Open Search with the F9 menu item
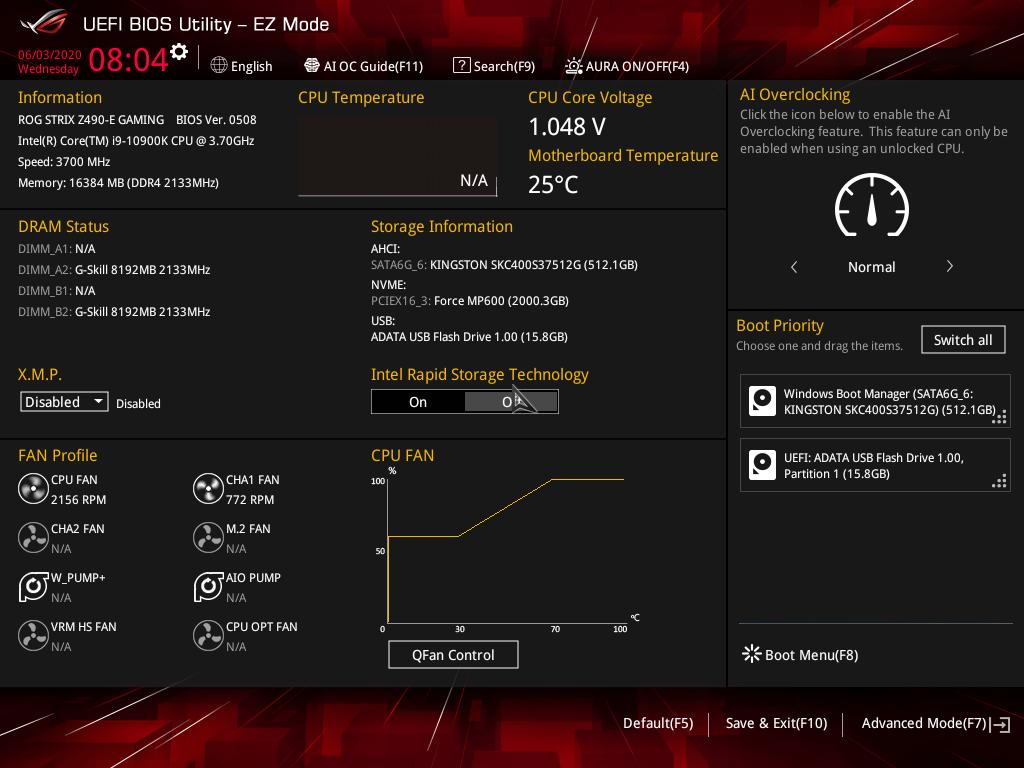Screen dimensions: 1024x768 (494, 66)
